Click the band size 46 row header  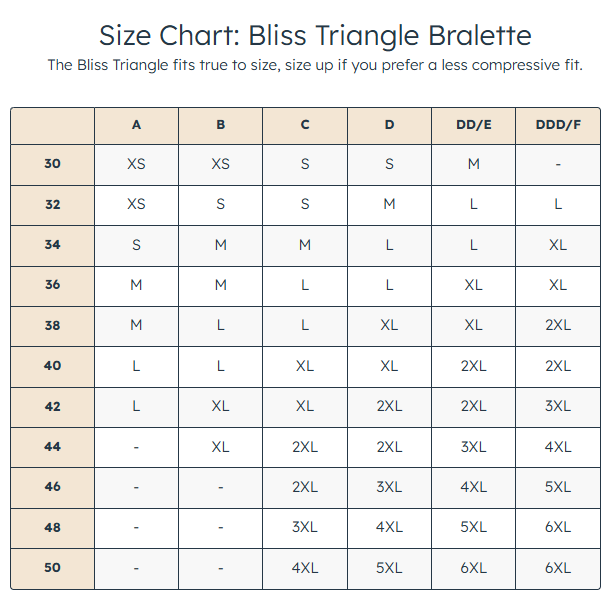tap(53, 487)
